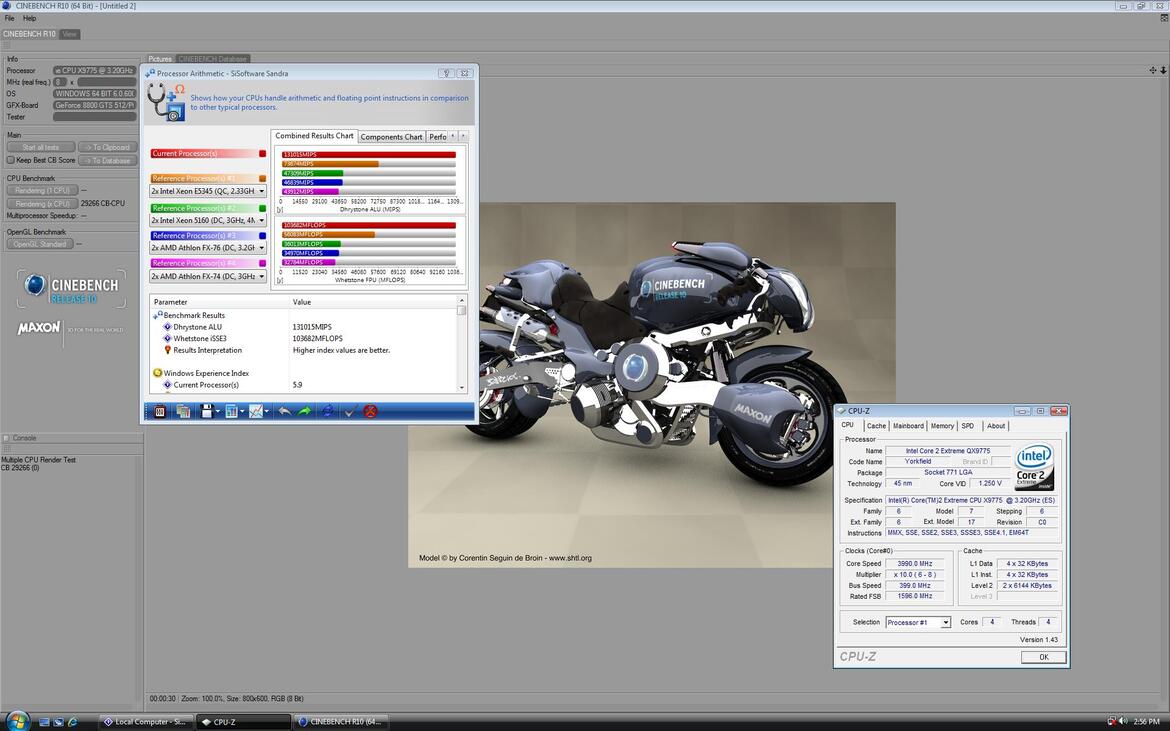
Task: Click the Cinebench Release 10 logo
Action: click(72, 289)
